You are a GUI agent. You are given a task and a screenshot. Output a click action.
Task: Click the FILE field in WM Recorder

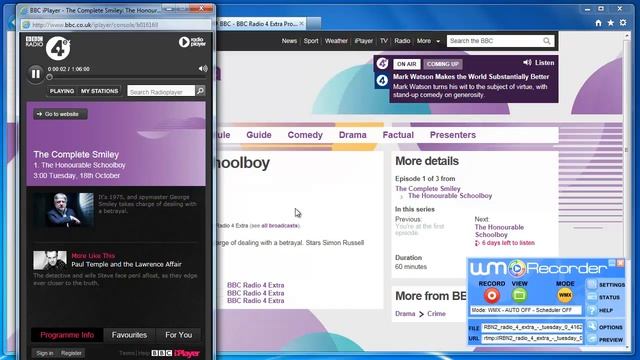tap(532, 327)
